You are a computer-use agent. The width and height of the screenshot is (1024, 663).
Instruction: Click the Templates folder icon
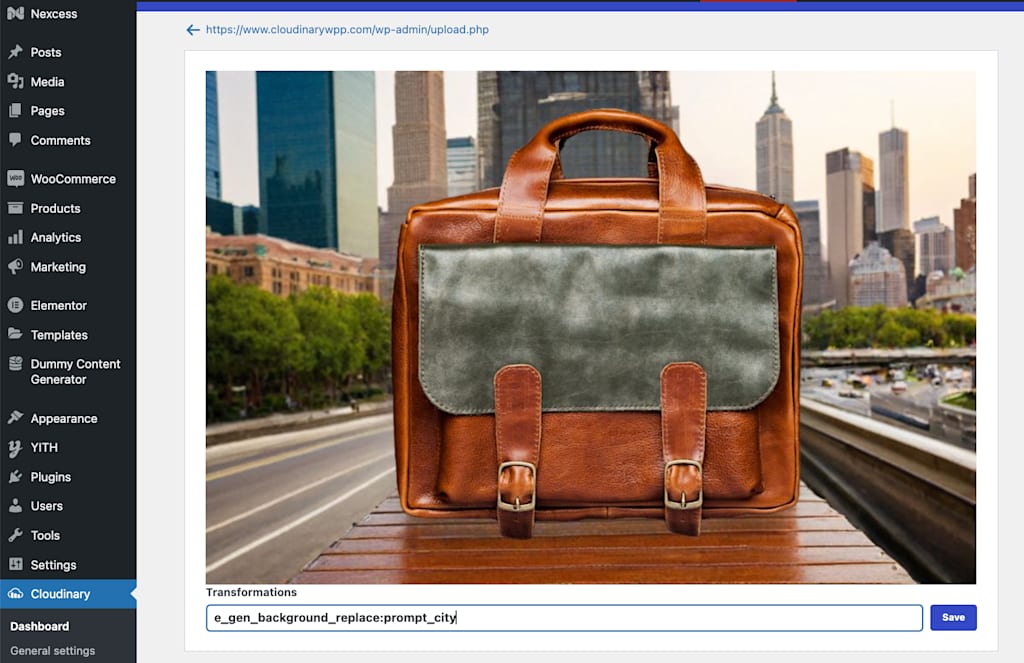pyautogui.click(x=15, y=334)
